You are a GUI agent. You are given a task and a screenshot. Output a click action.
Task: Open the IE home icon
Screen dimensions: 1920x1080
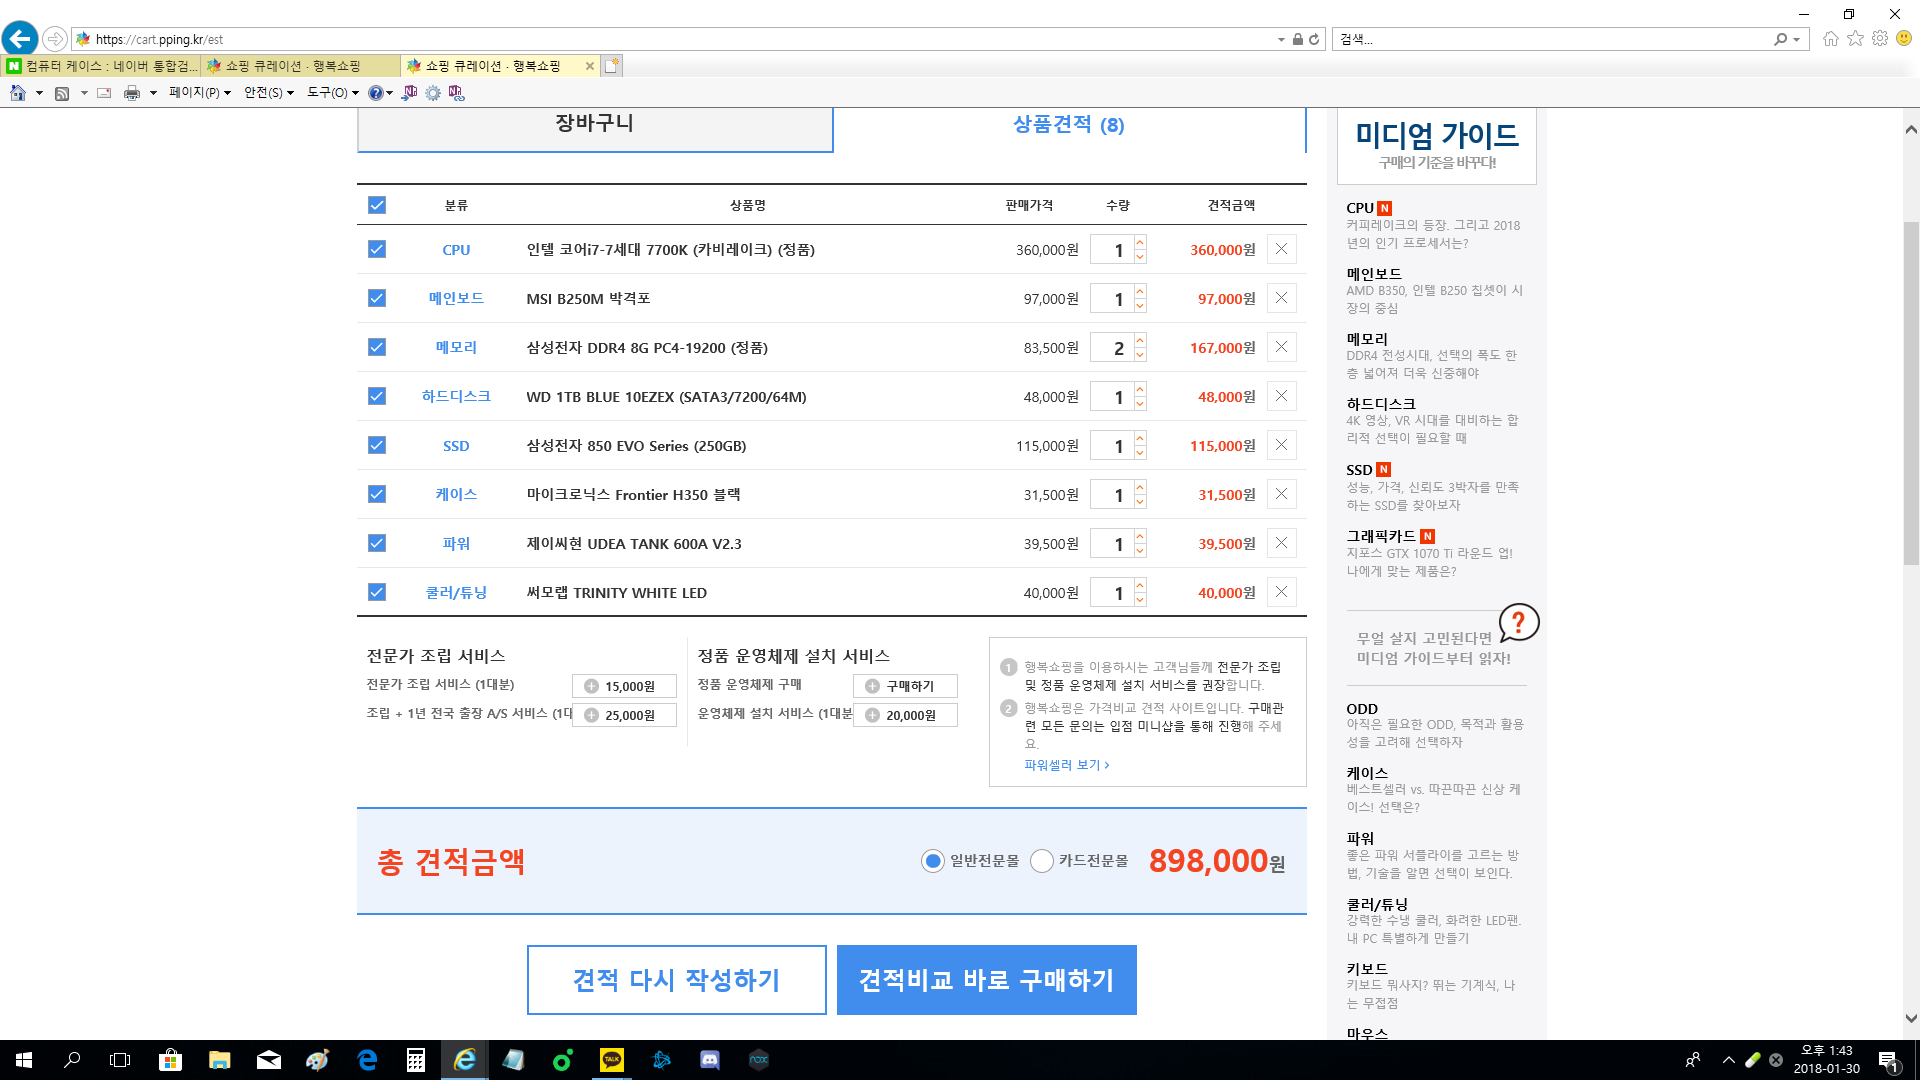coord(1830,39)
